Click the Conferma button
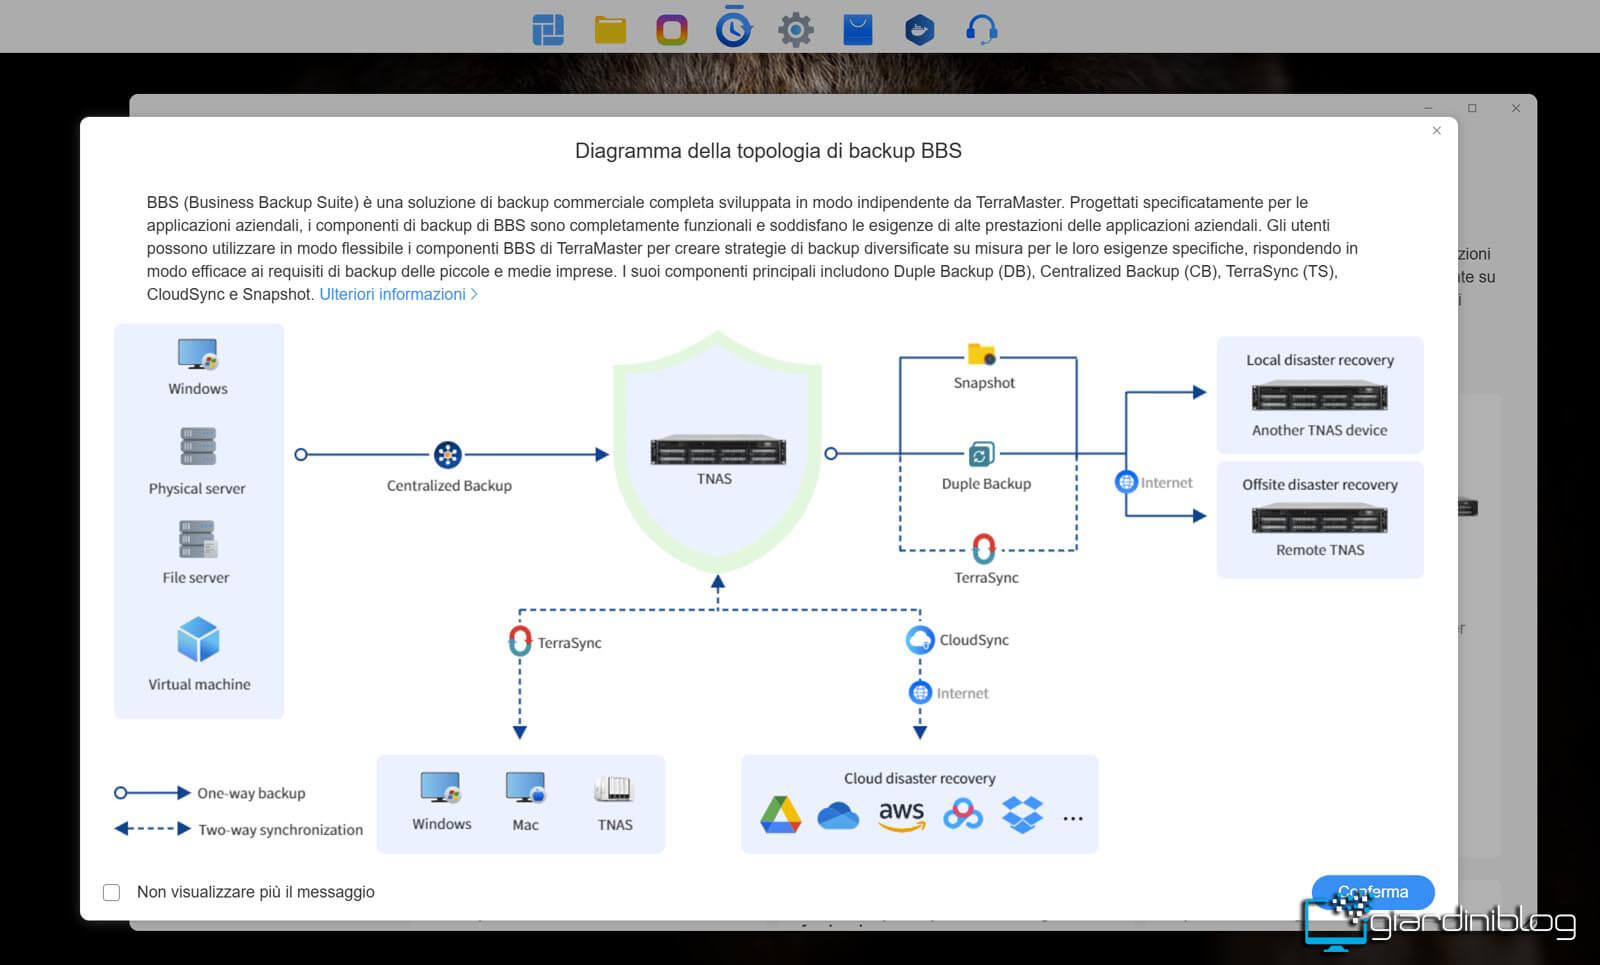This screenshot has width=1600, height=965. pyautogui.click(x=1373, y=892)
